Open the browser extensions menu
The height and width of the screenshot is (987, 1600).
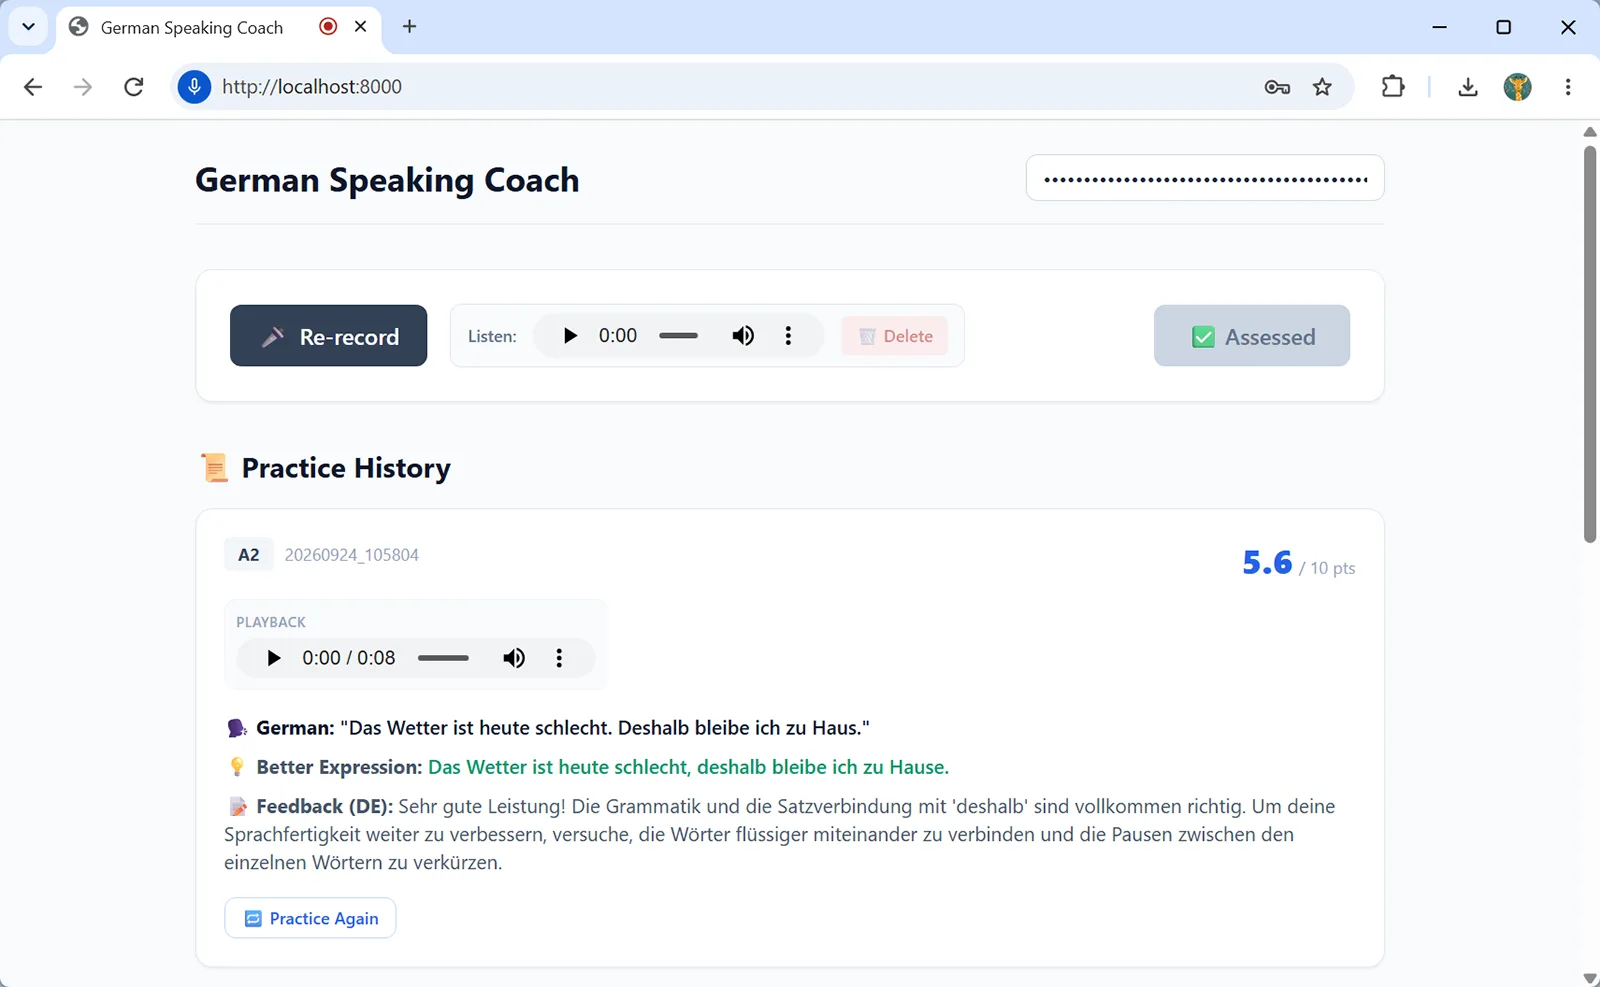[x=1393, y=87]
